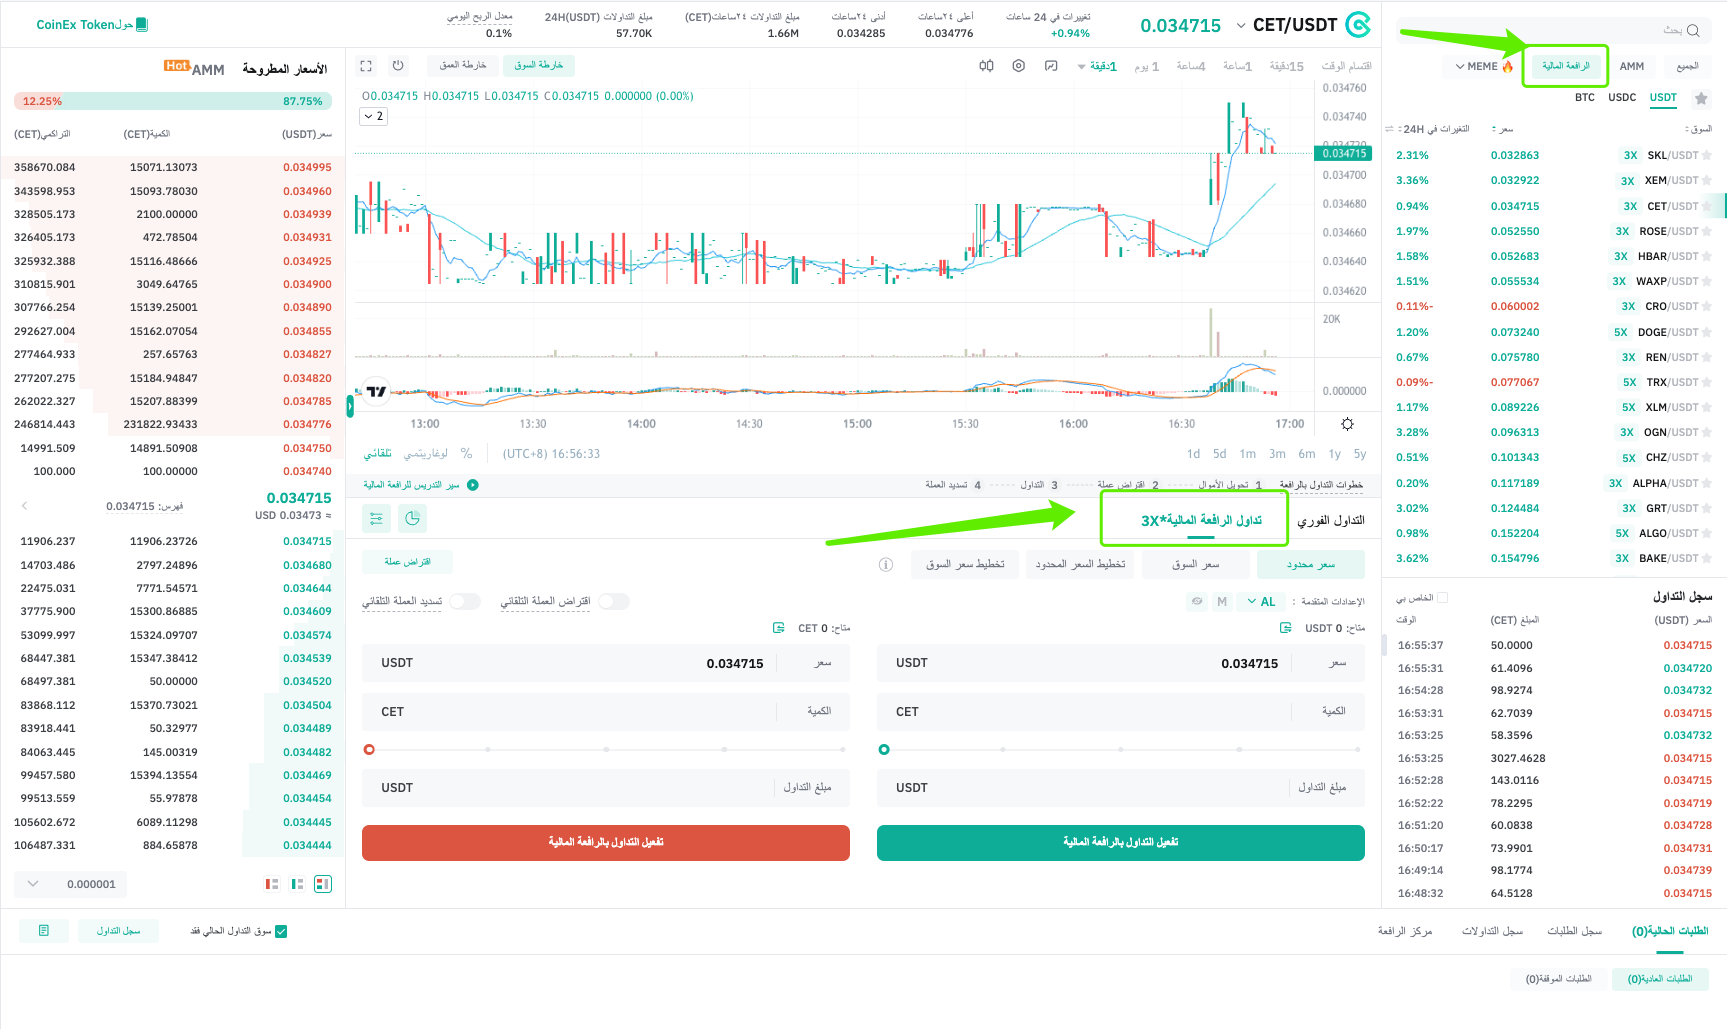The width and height of the screenshot is (1727, 1029).
Task: Open the document icon in bottom bar
Action: pos(44,931)
